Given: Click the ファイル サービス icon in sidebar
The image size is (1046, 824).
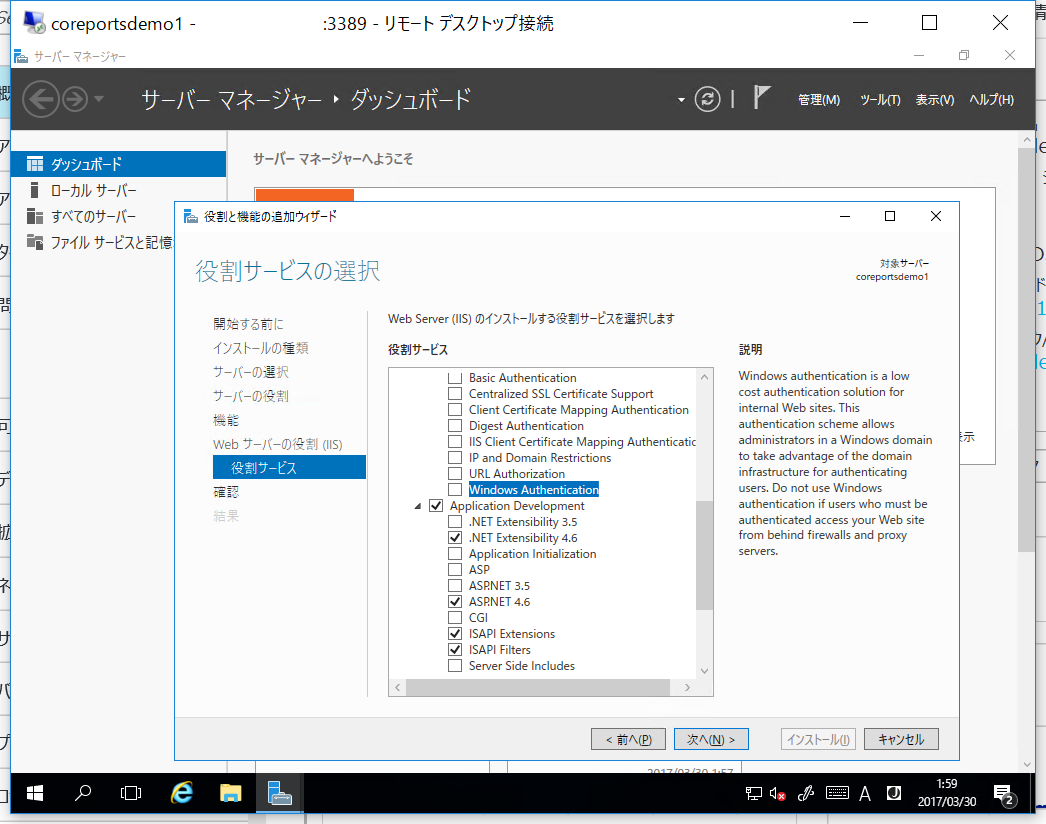Looking at the screenshot, I should (35, 242).
